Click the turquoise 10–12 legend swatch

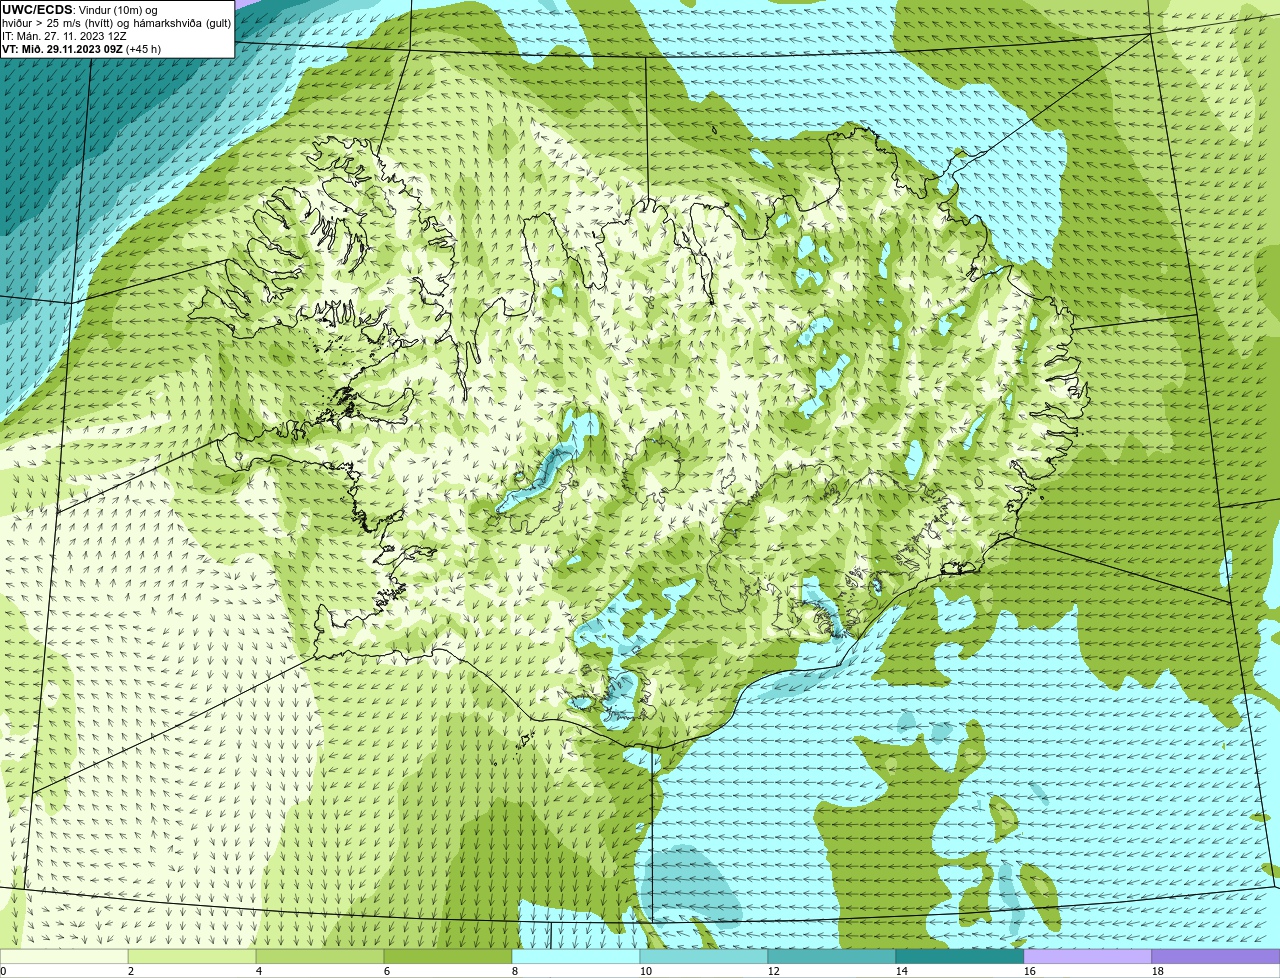[705, 957]
